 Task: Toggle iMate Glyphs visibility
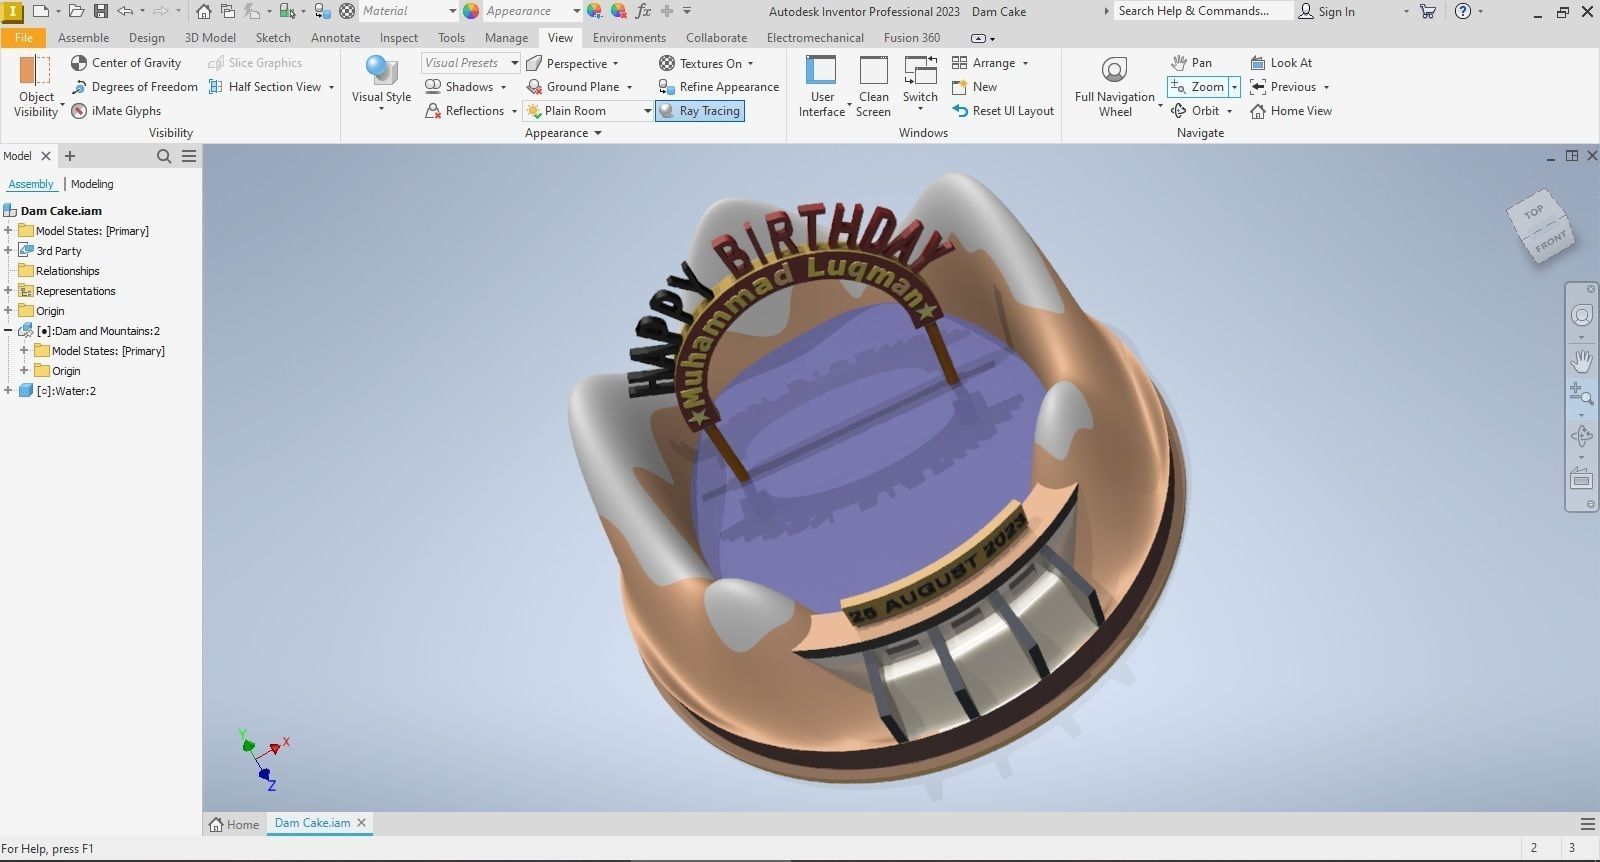tap(115, 111)
